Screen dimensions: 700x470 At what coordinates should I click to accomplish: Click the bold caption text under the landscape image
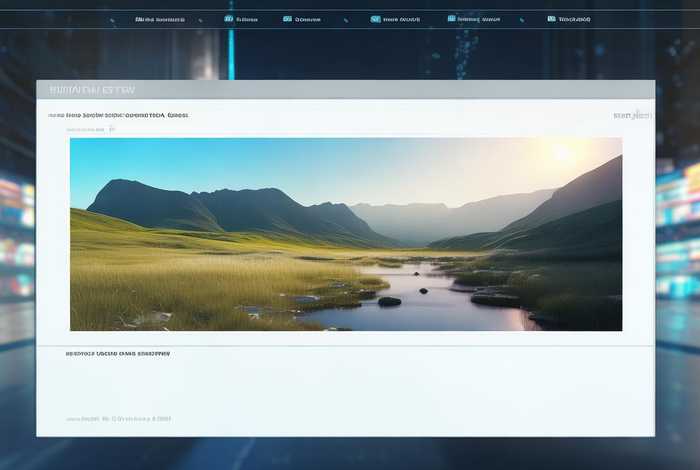(x=118, y=354)
